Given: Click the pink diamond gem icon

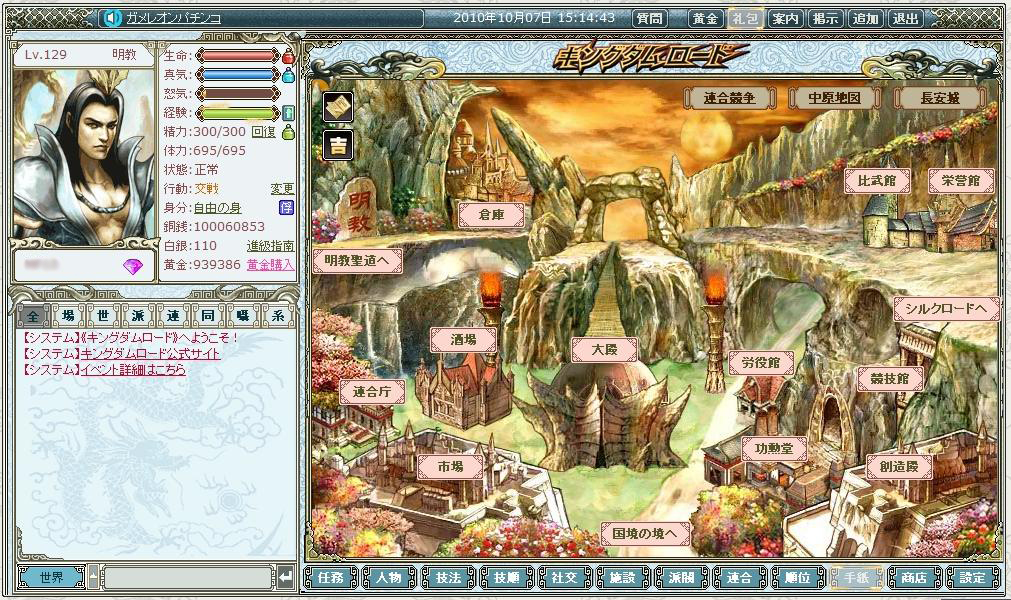Looking at the screenshot, I should click(x=133, y=266).
